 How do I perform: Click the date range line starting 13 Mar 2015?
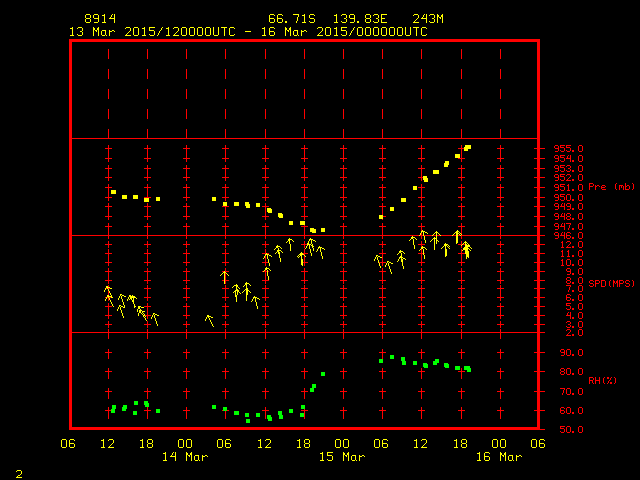248,32
